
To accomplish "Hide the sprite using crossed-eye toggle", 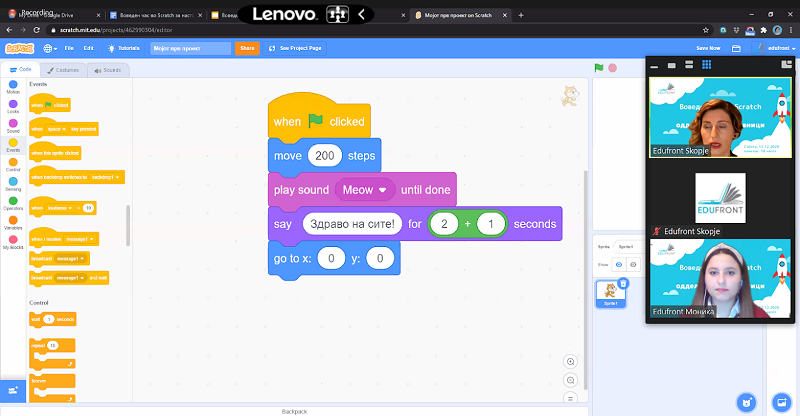I will 632,265.
